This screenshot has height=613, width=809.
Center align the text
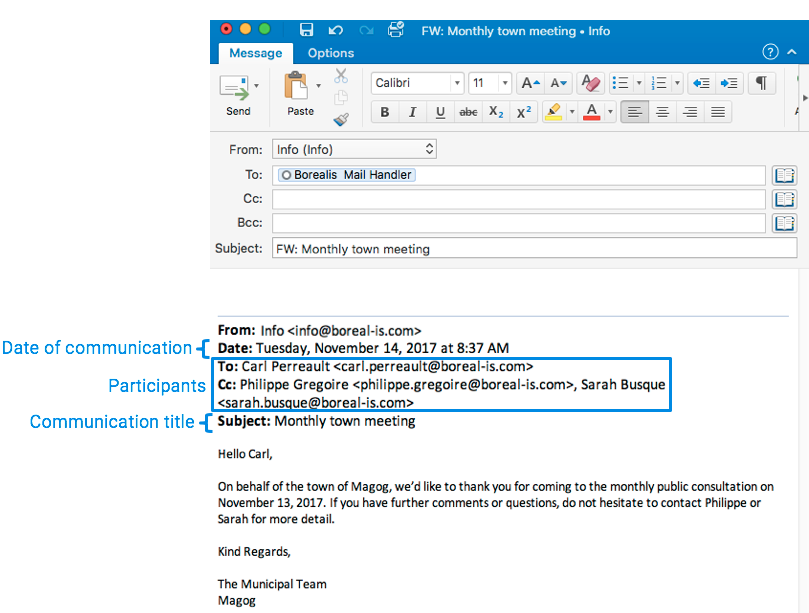662,112
